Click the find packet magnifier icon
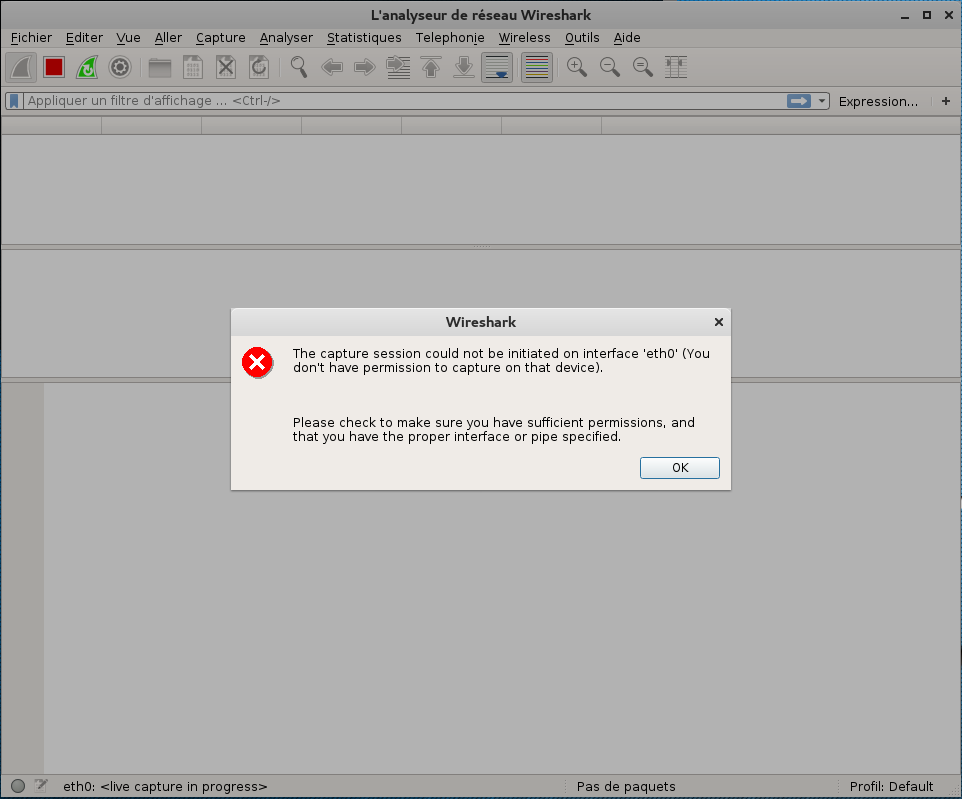Viewport: 962px width, 799px height. [298, 67]
